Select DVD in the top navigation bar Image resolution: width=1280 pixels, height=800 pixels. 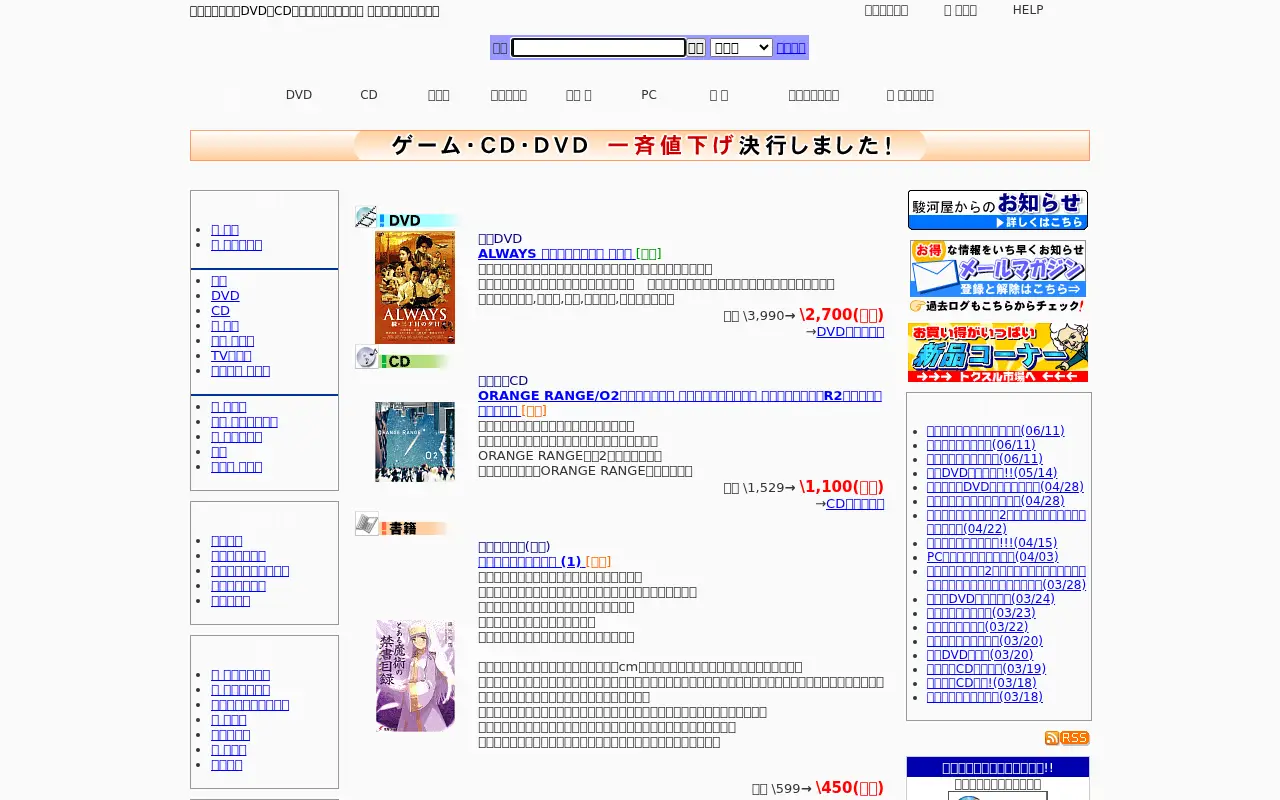[x=299, y=95]
